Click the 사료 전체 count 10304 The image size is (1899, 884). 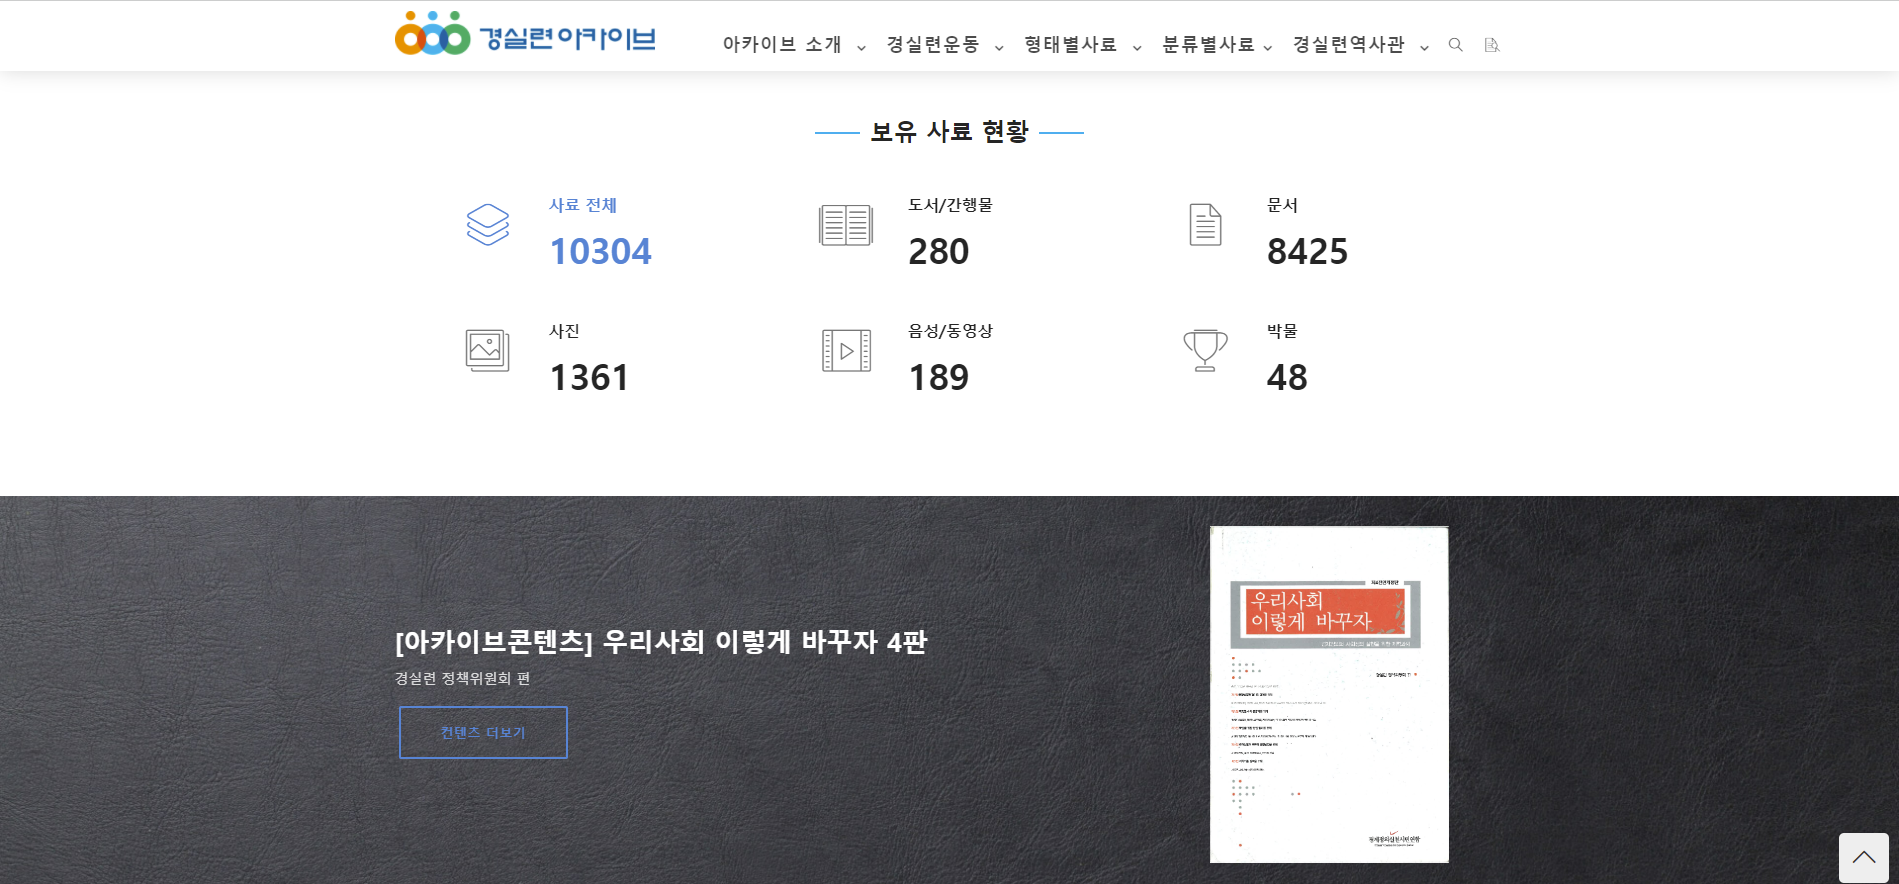(x=600, y=252)
